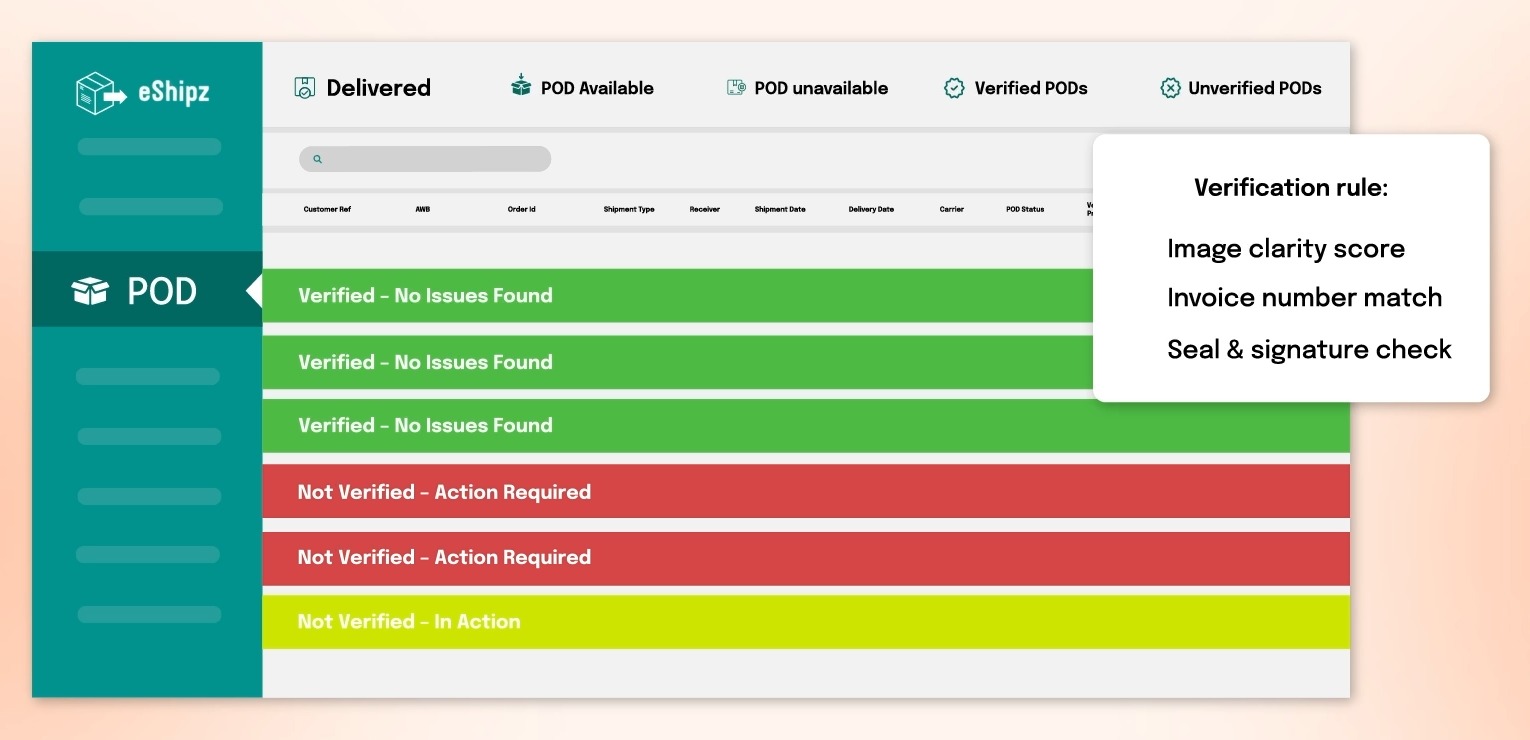
Task: Click the Delivered tab icon
Action: point(305,88)
